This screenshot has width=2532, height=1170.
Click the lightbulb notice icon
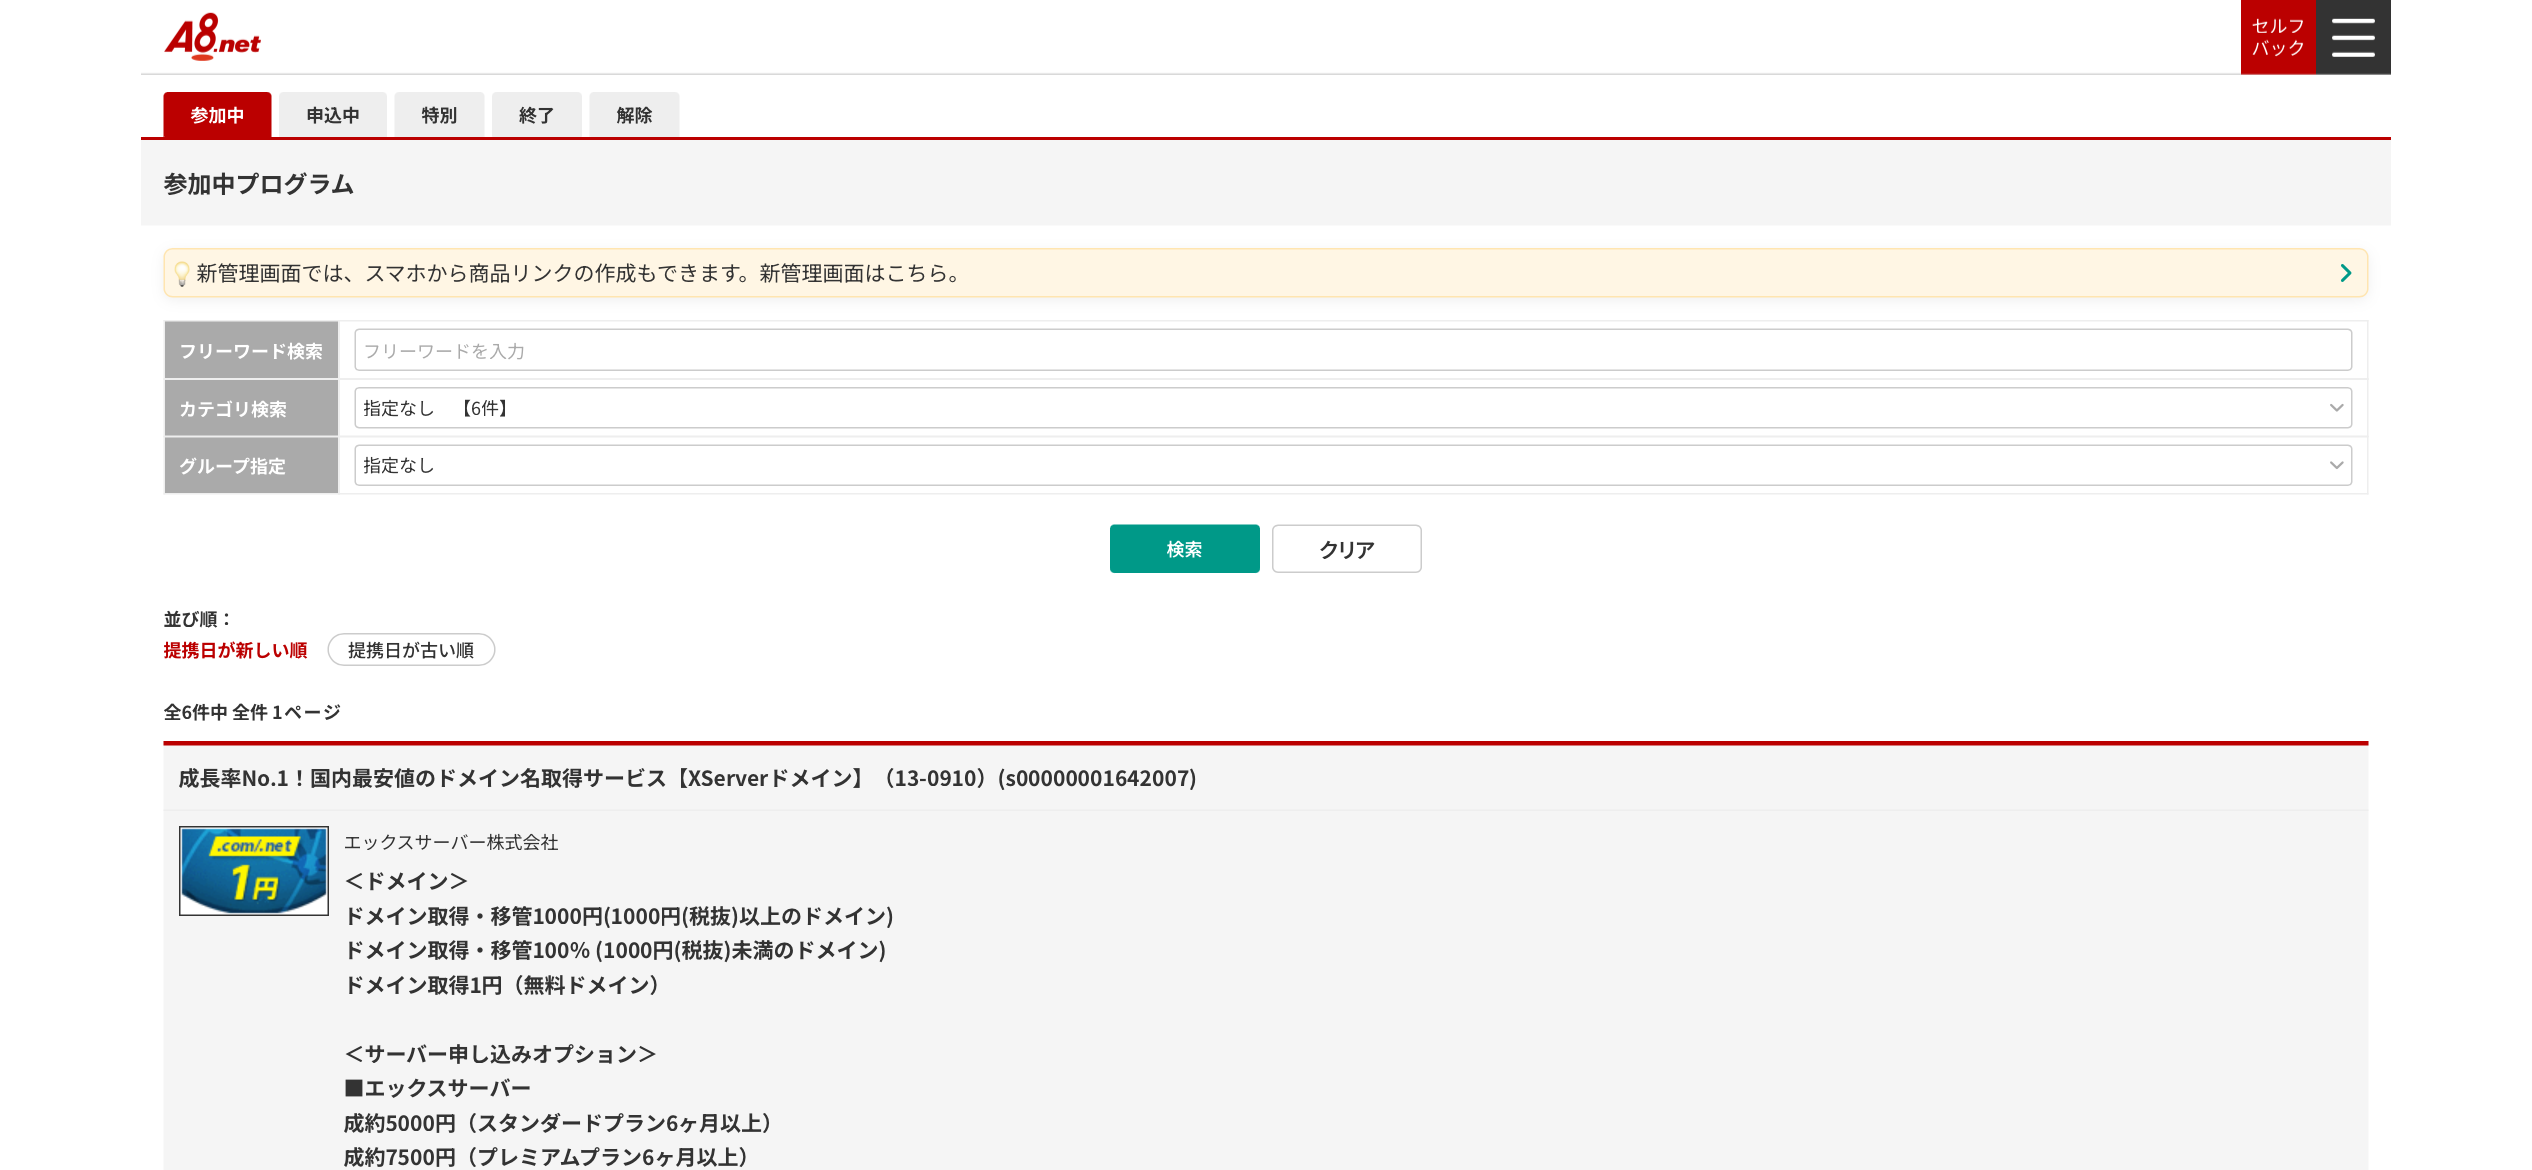coord(181,273)
